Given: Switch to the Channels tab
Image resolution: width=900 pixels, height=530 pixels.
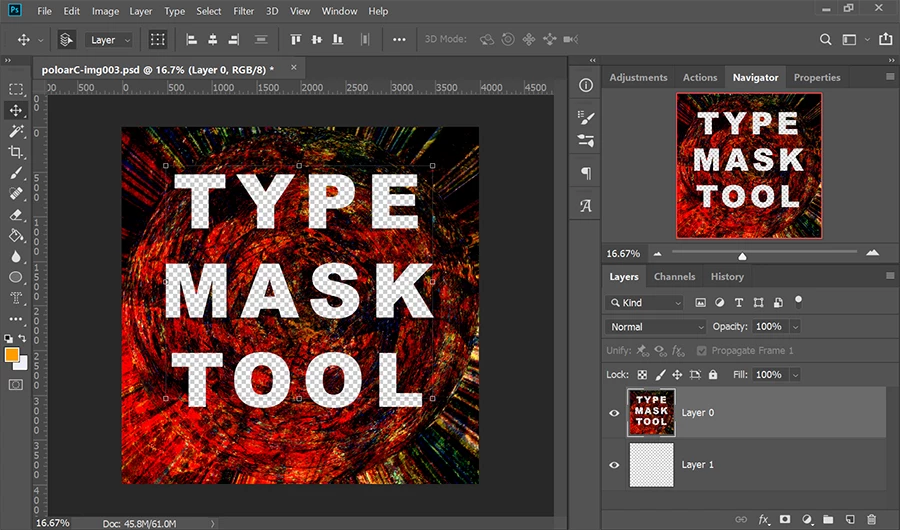Looking at the screenshot, I should [674, 277].
